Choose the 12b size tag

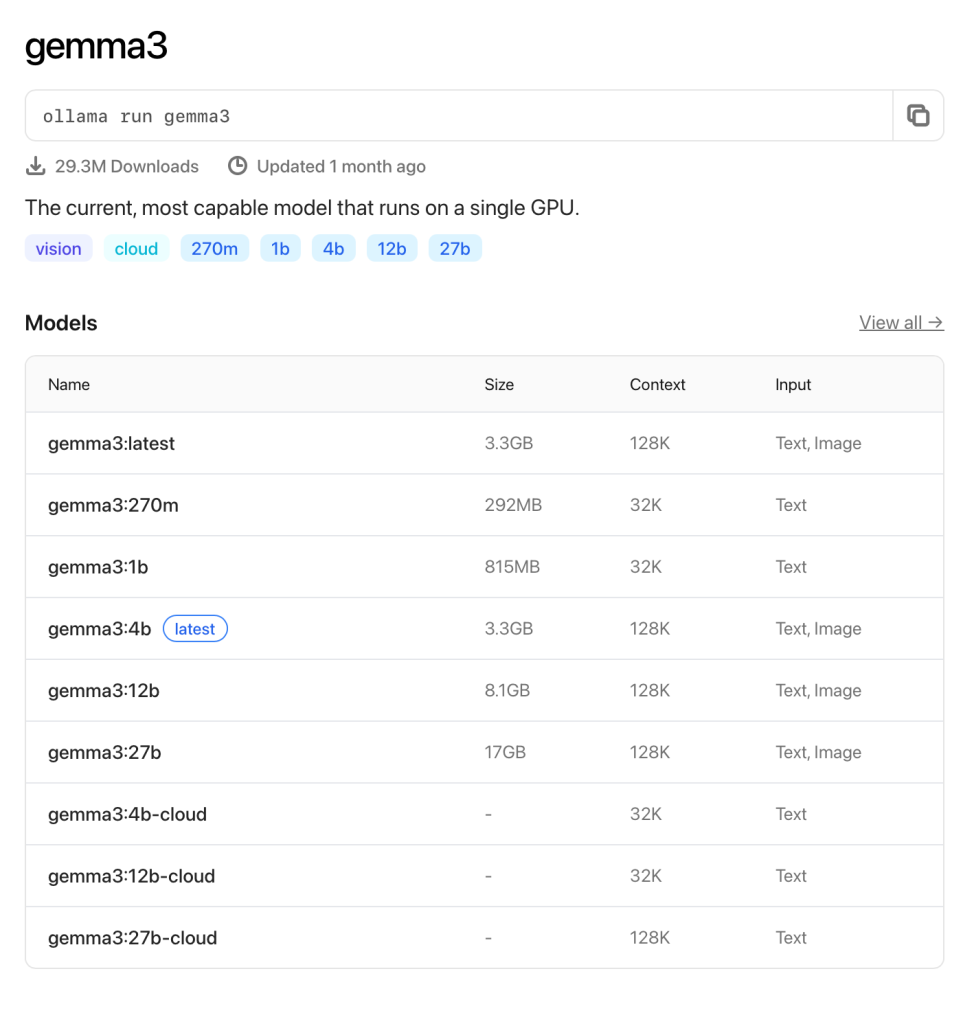(x=391, y=249)
